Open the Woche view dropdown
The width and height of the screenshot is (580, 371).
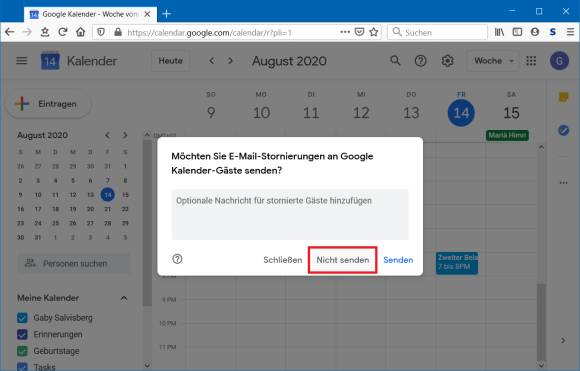pos(493,61)
